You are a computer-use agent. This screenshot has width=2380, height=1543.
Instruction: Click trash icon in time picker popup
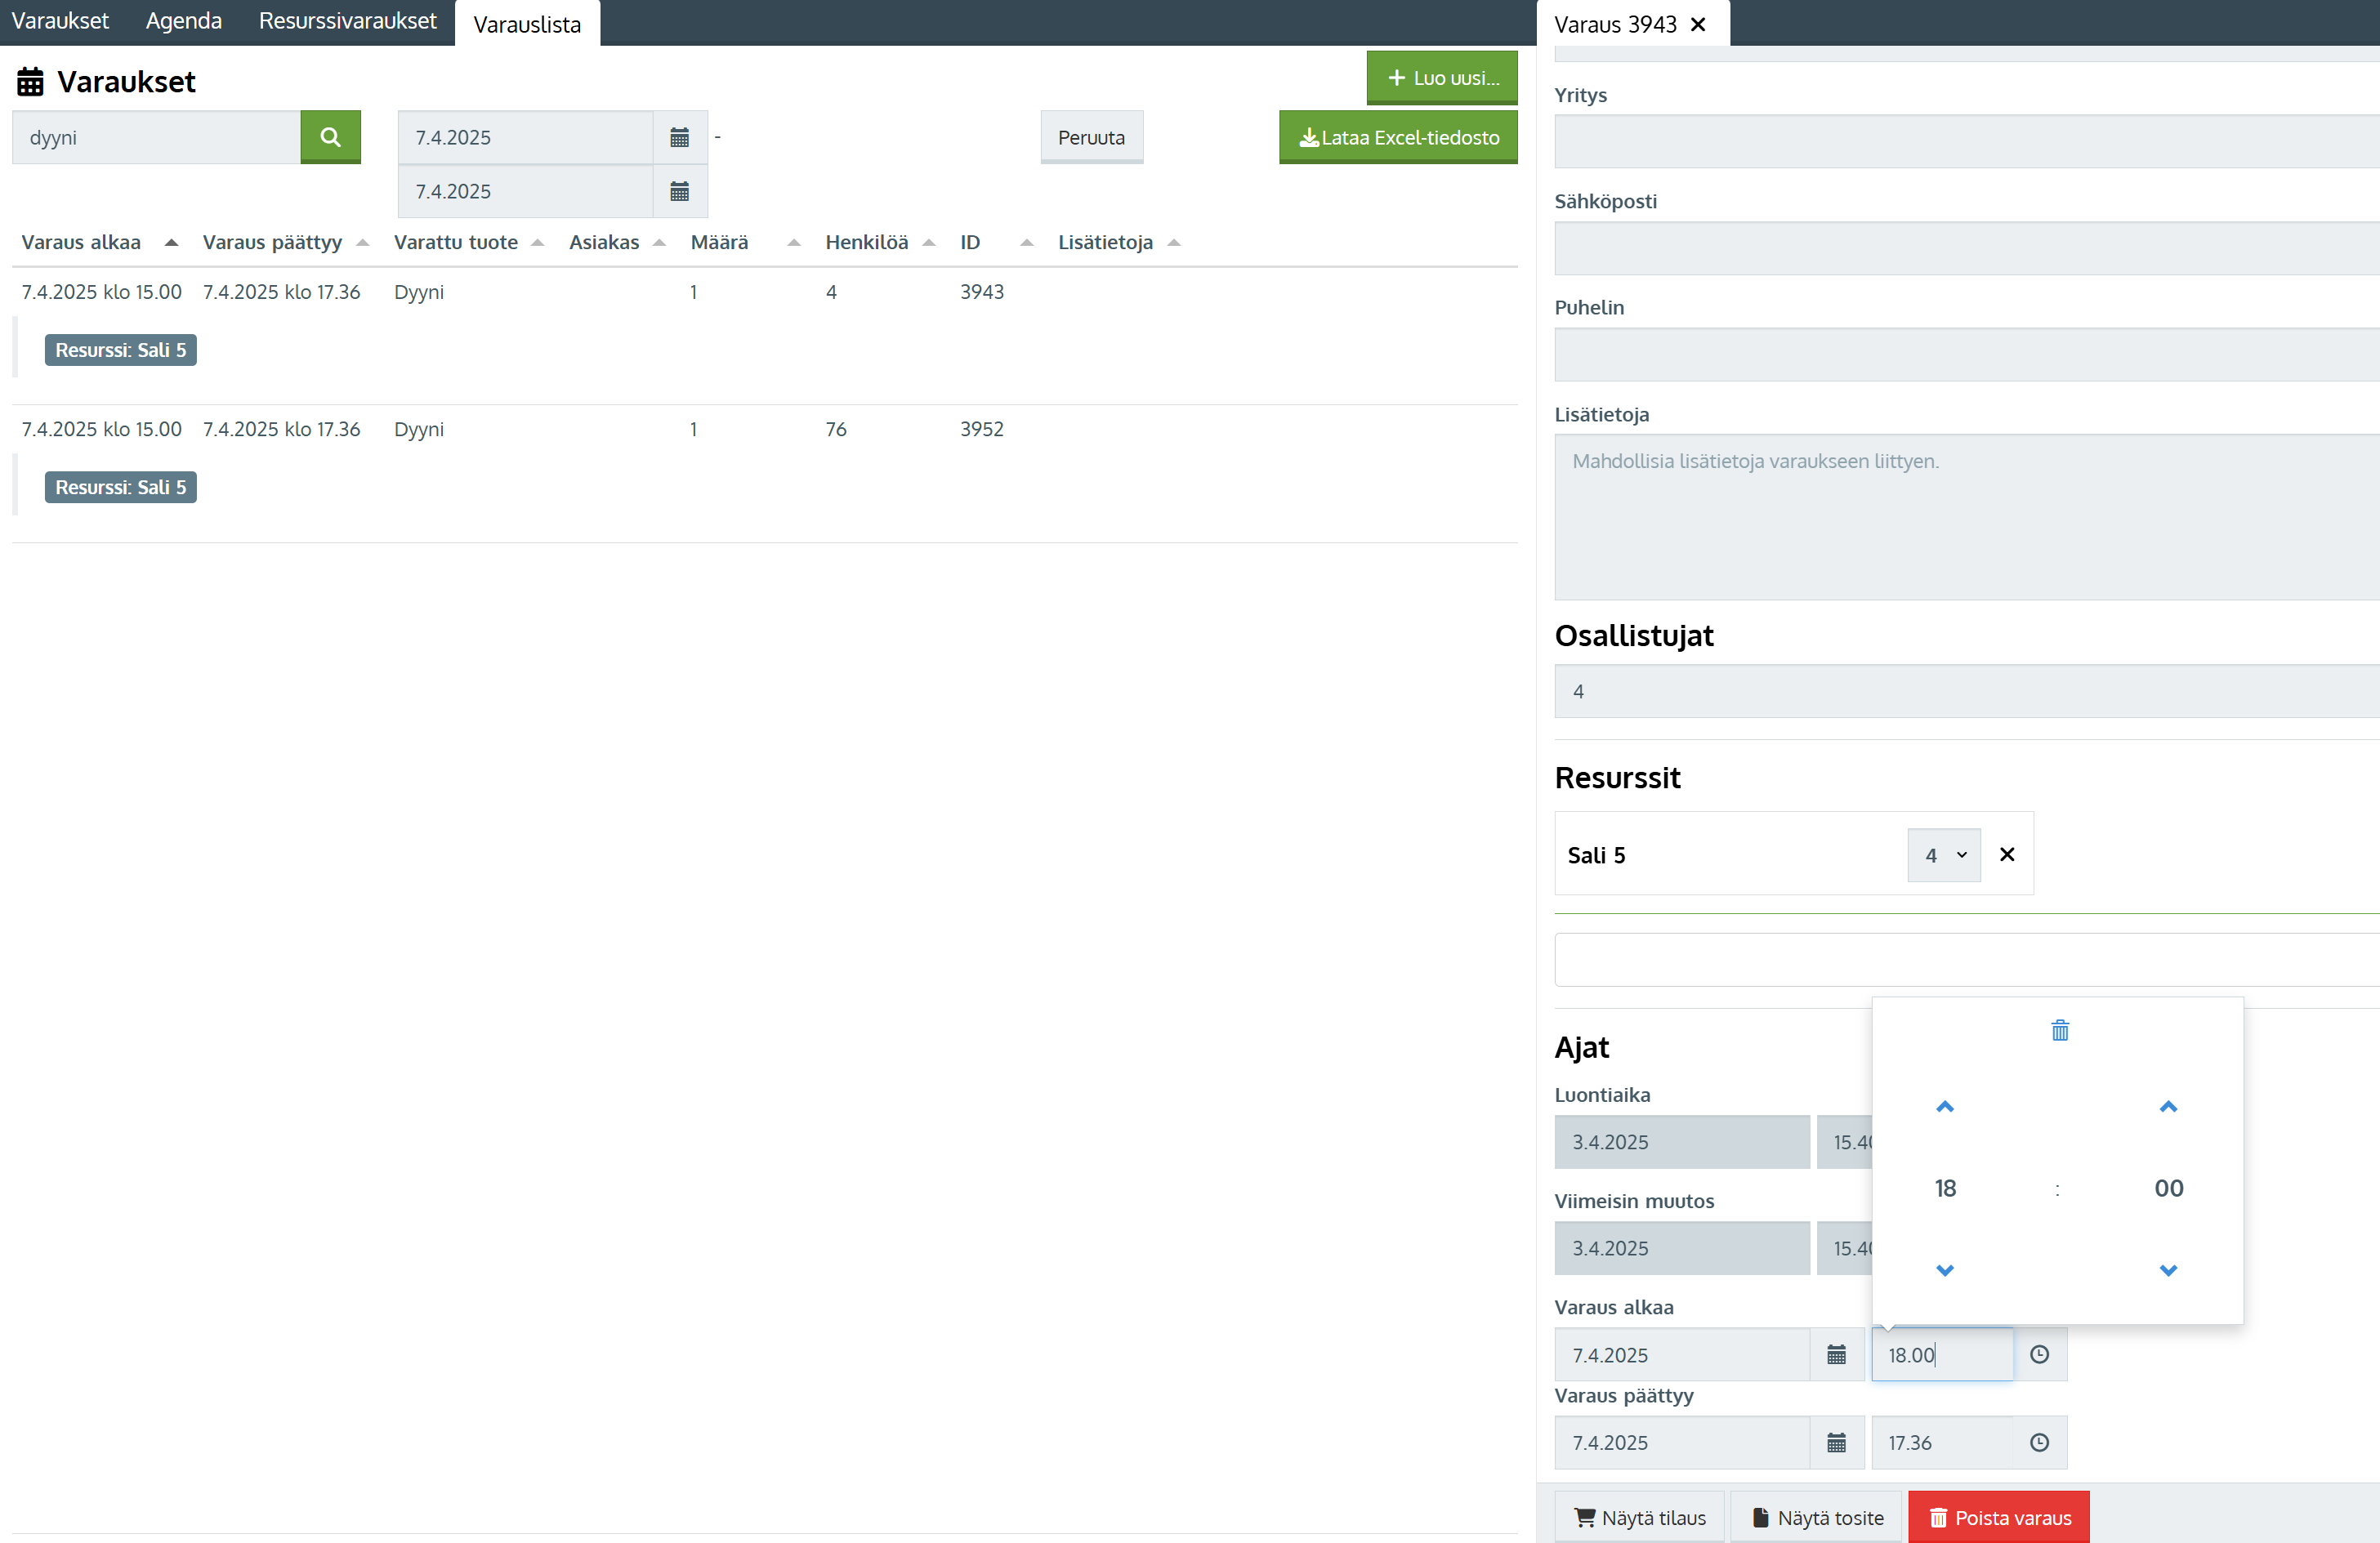[2059, 1030]
